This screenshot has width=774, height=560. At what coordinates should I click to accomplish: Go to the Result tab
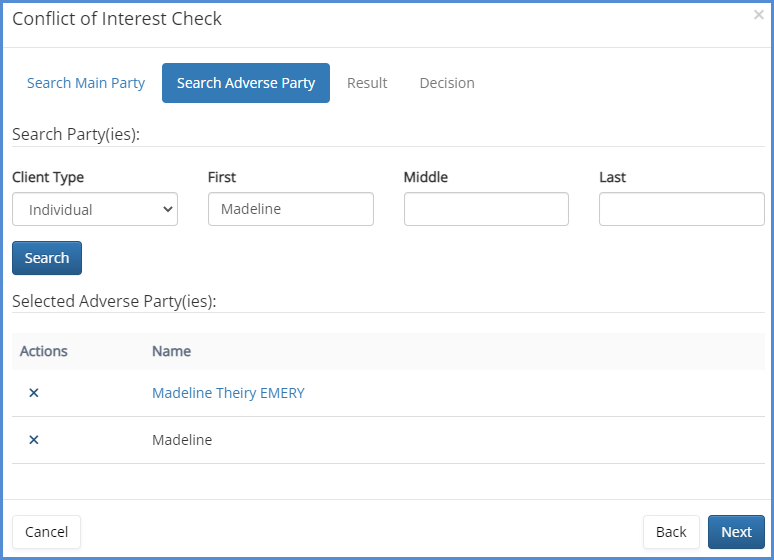pos(367,83)
